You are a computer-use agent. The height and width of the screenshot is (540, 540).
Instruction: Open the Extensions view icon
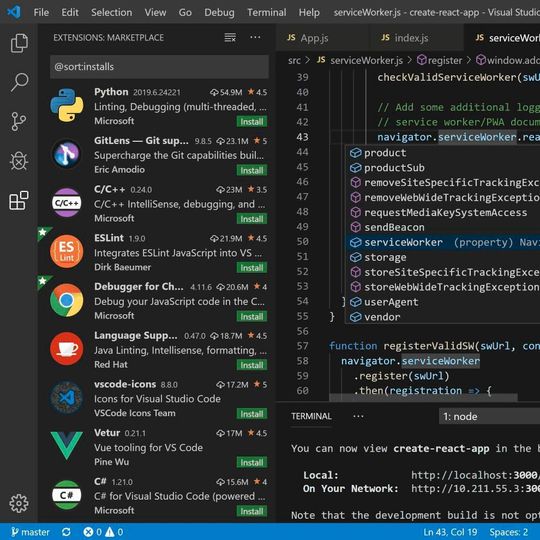pyautogui.click(x=19, y=200)
